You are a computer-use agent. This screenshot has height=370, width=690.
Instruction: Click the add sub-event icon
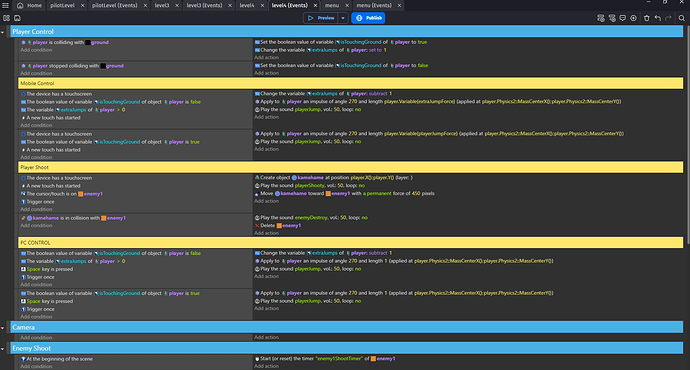tap(612, 18)
